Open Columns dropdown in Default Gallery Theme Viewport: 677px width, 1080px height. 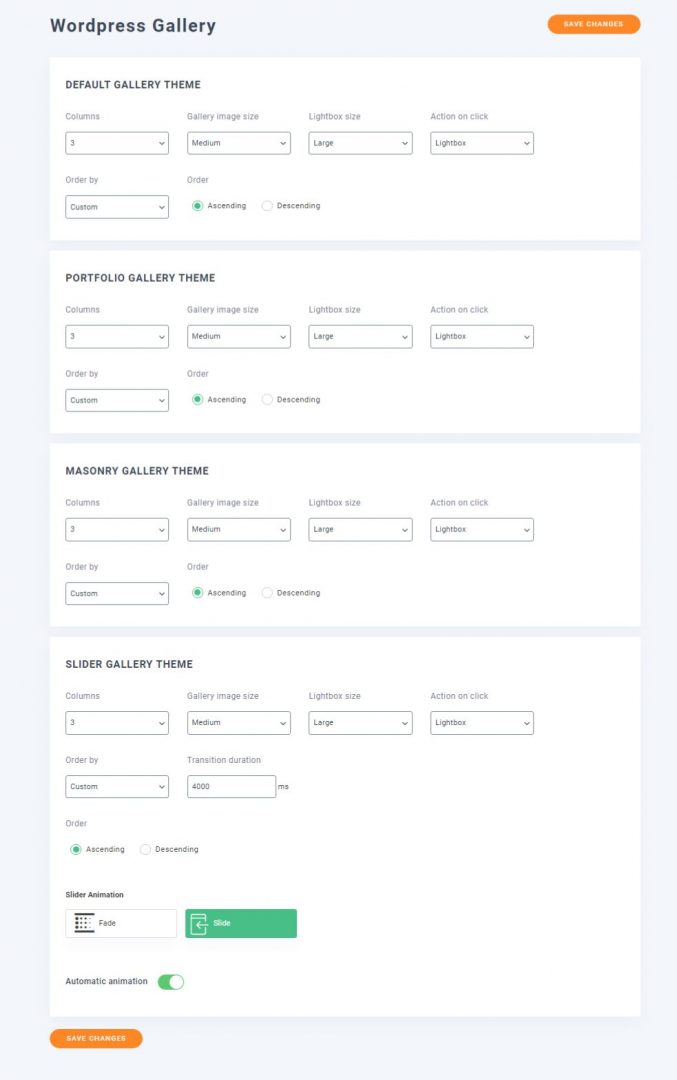pos(117,143)
